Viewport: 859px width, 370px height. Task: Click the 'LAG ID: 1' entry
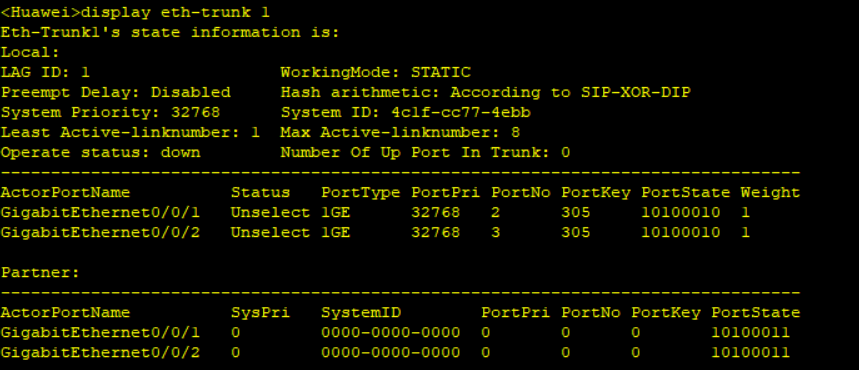45,72
